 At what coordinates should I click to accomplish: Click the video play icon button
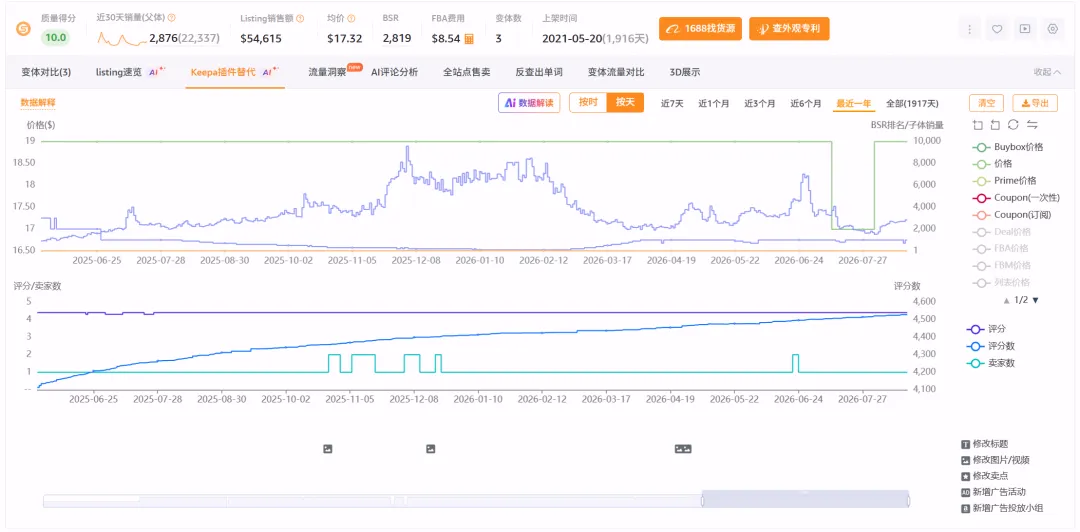click(1025, 29)
